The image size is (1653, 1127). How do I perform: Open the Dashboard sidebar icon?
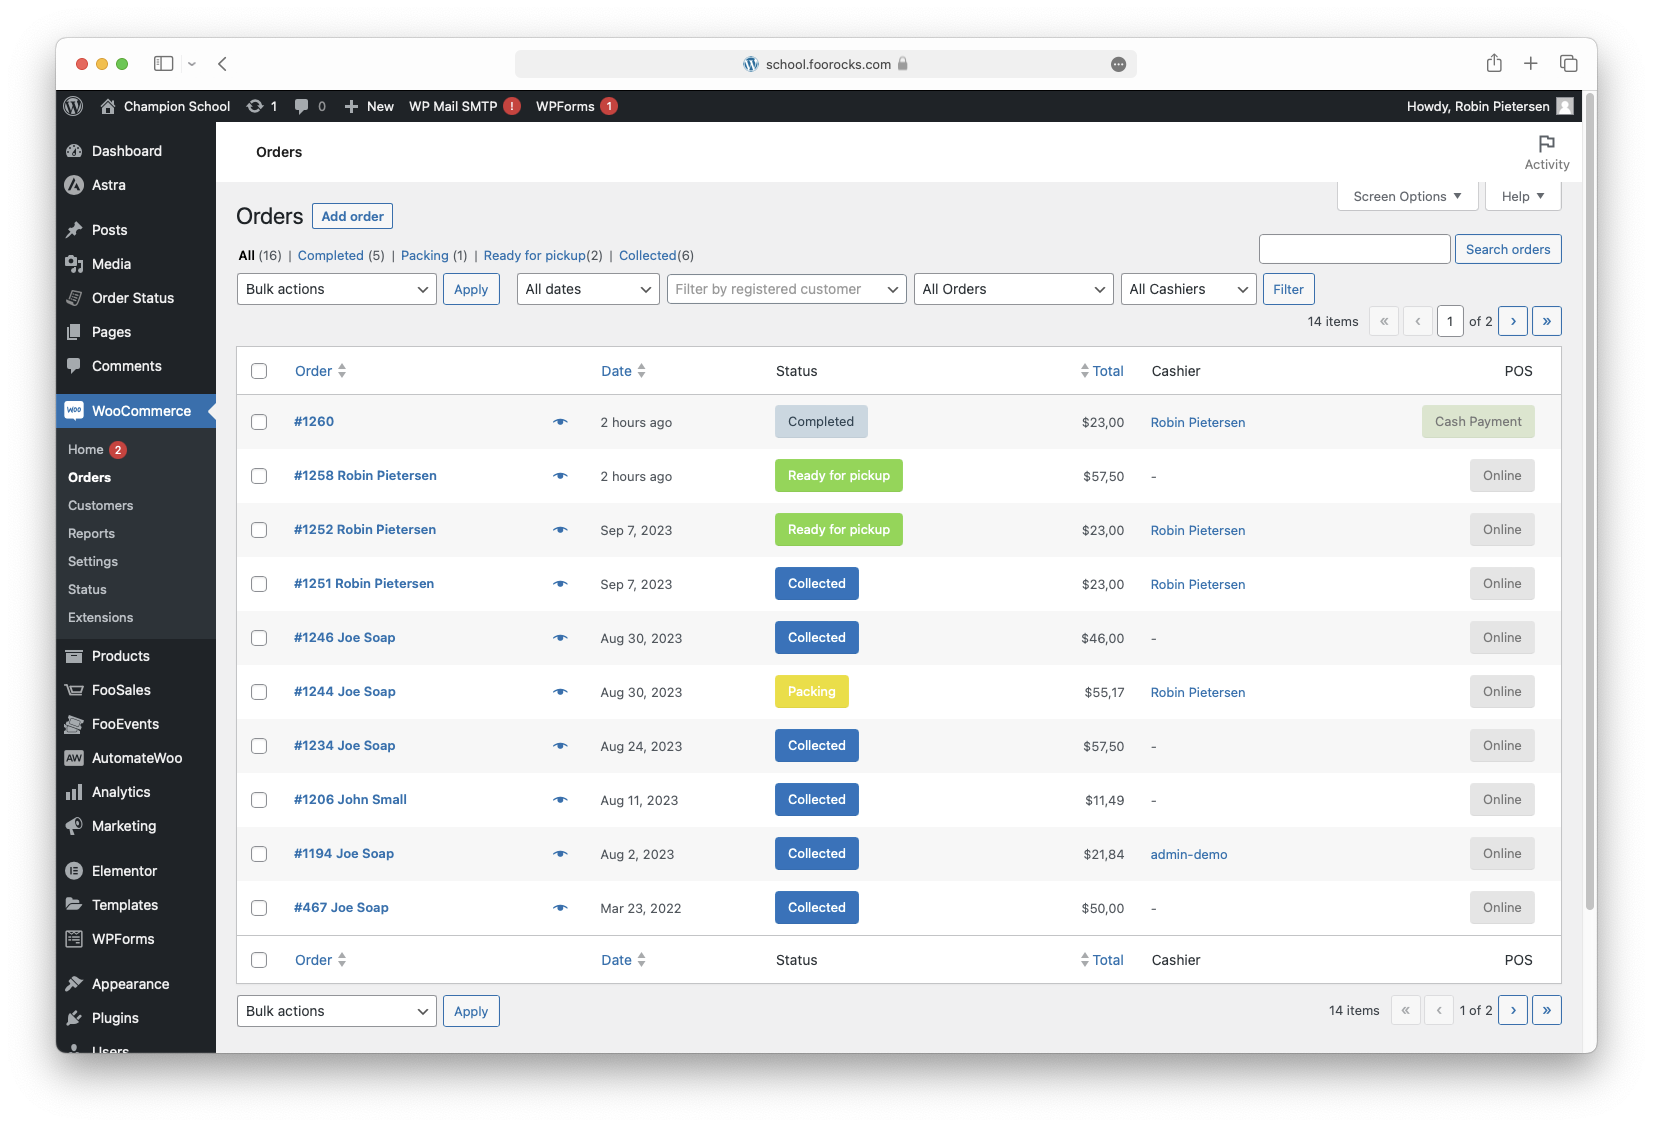(74, 151)
